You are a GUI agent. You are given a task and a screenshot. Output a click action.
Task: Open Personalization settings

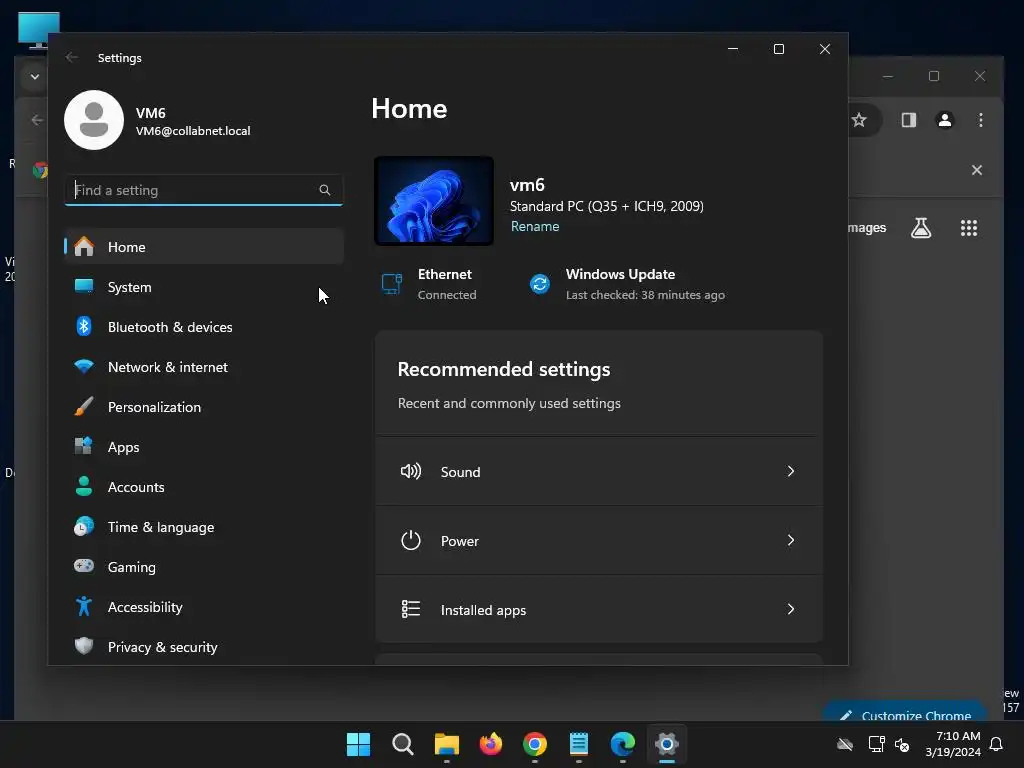204,407
